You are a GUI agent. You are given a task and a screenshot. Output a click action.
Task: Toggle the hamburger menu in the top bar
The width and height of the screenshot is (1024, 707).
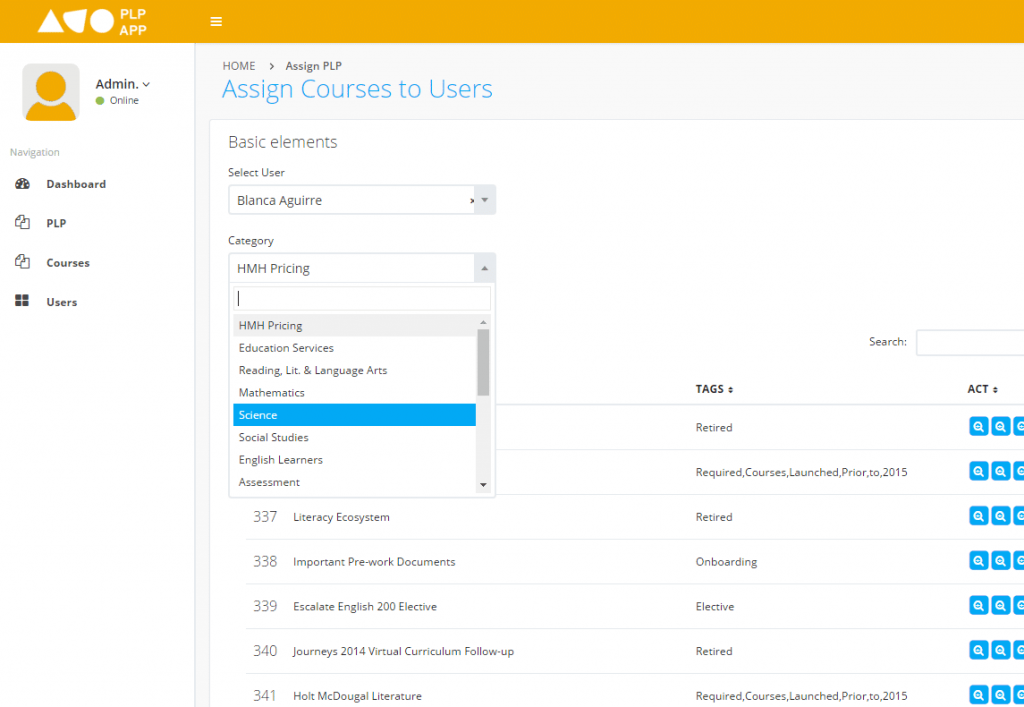(x=216, y=22)
